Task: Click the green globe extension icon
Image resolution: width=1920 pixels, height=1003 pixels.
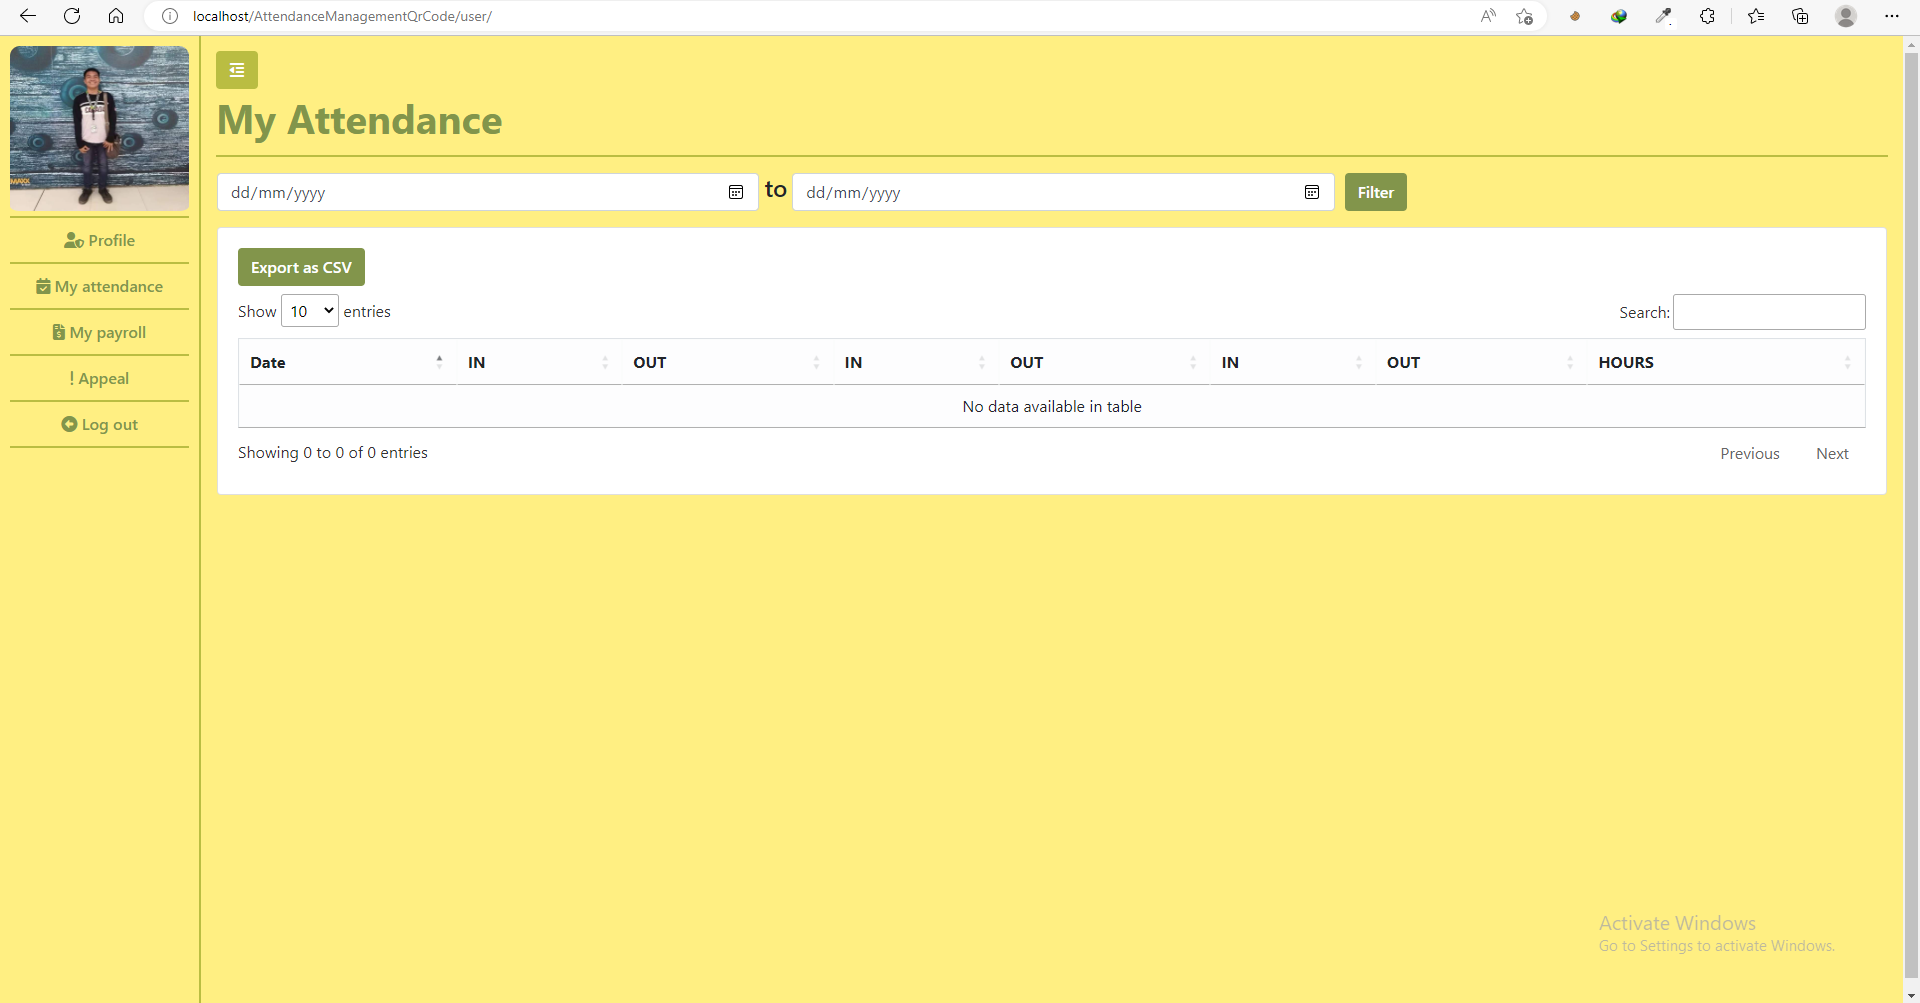Action: pyautogui.click(x=1619, y=16)
